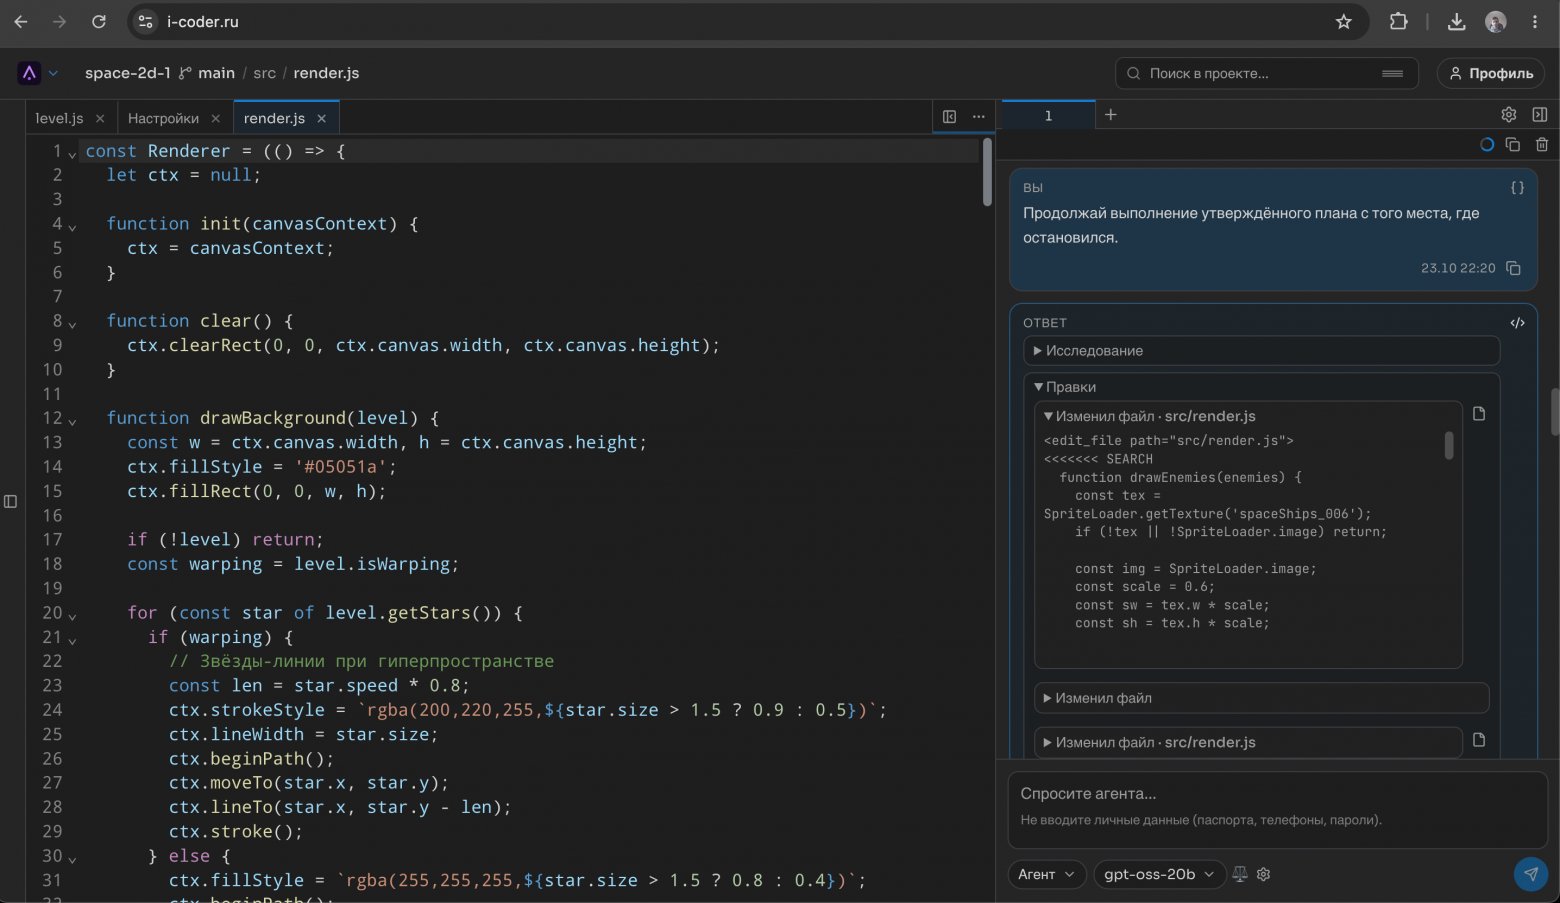Fold the drawBackground function at line 12
Image resolution: width=1560 pixels, height=903 pixels.
[x=72, y=421]
